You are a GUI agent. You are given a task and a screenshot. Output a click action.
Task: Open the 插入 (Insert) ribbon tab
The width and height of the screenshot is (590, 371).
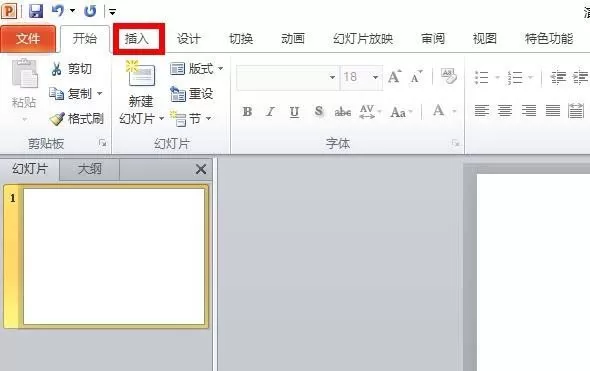point(137,39)
